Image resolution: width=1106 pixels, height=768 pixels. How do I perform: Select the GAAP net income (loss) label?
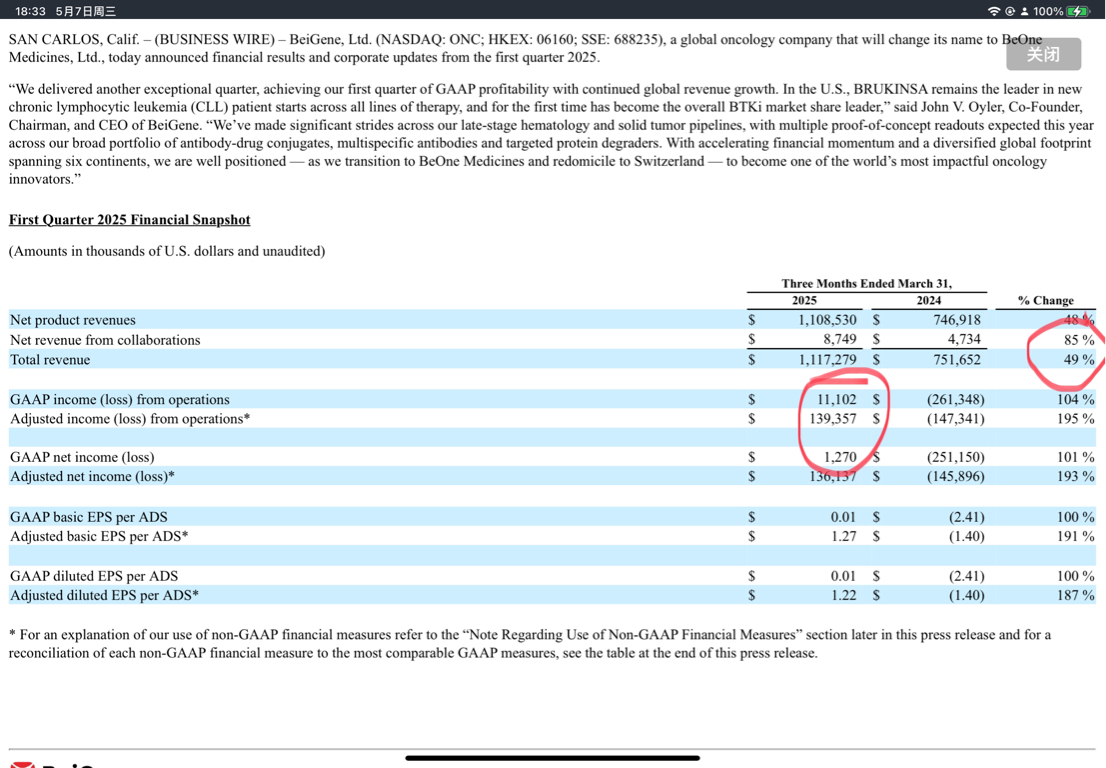pos(82,457)
